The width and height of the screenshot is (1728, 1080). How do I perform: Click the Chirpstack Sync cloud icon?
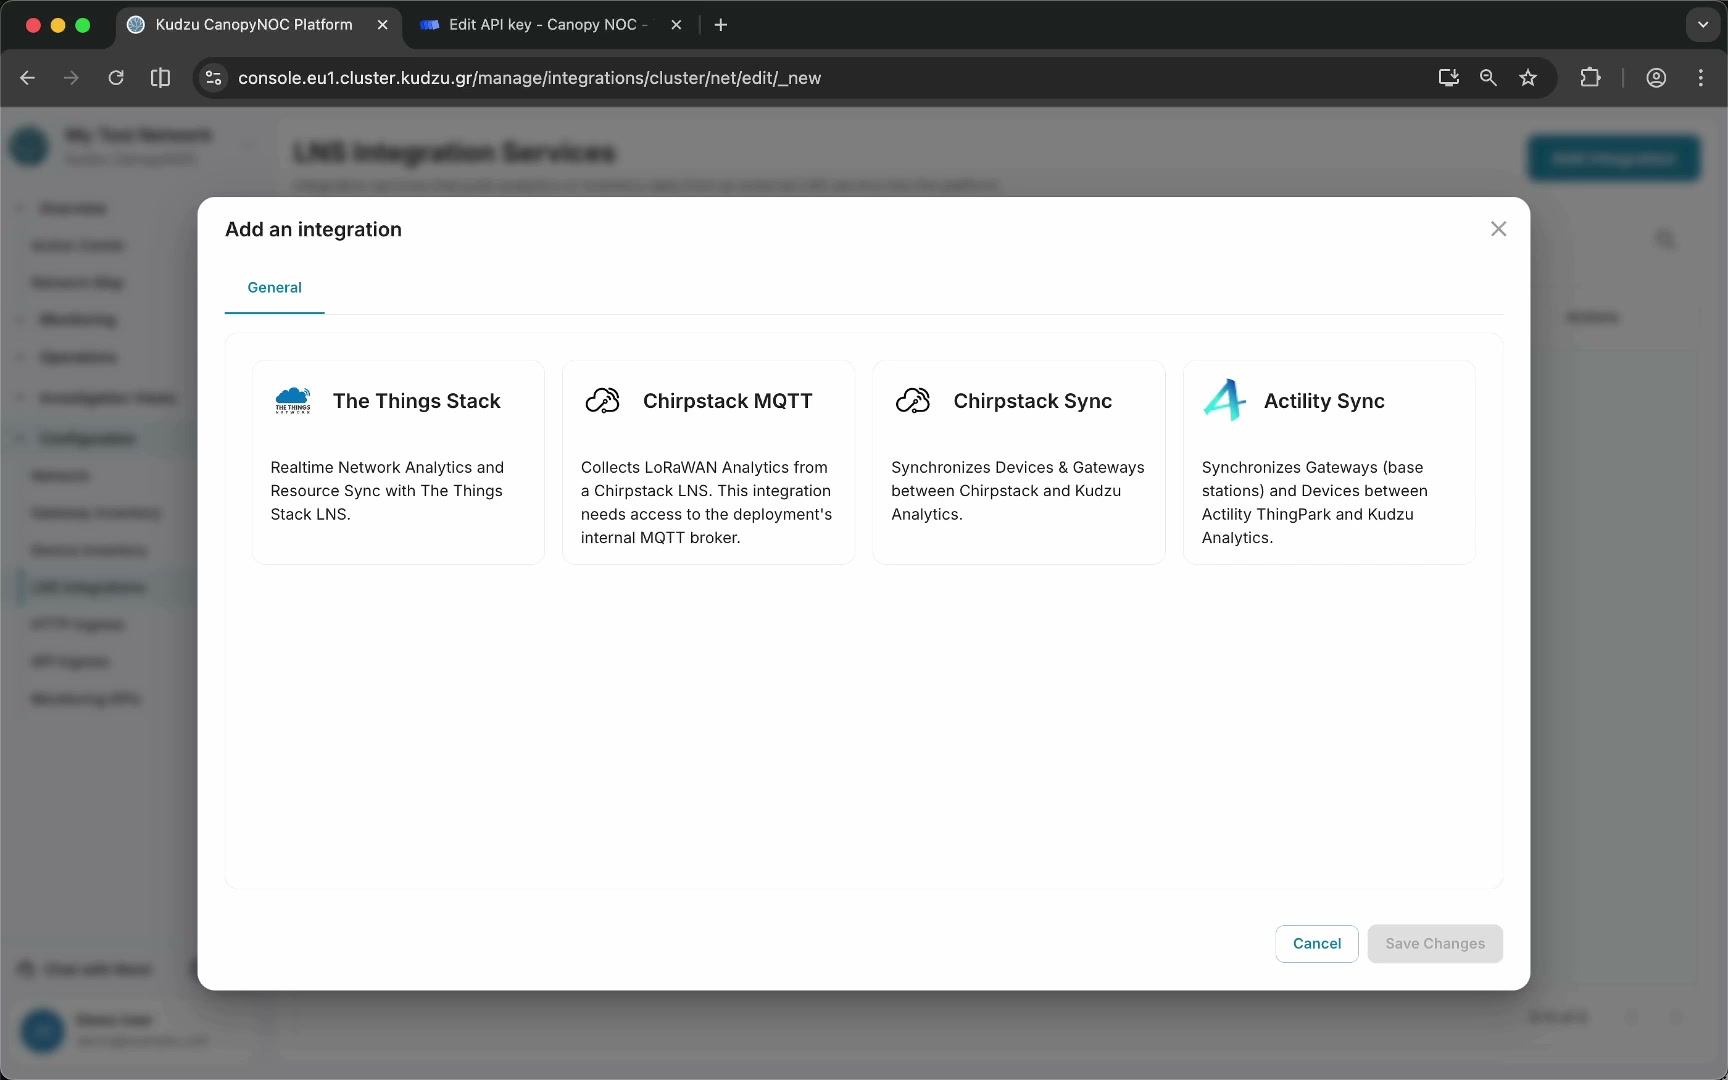coord(913,400)
